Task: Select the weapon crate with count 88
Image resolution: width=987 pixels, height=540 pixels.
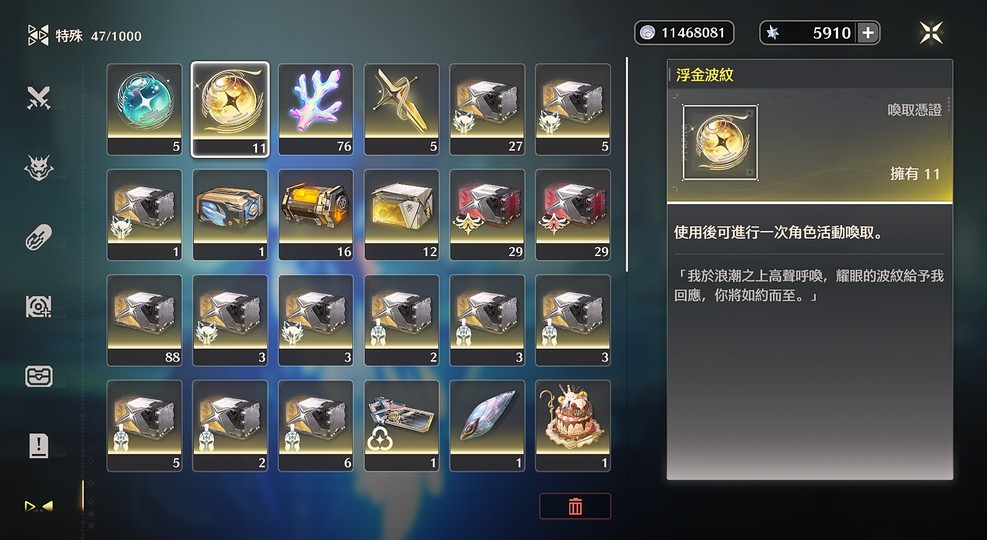Action: tap(144, 320)
